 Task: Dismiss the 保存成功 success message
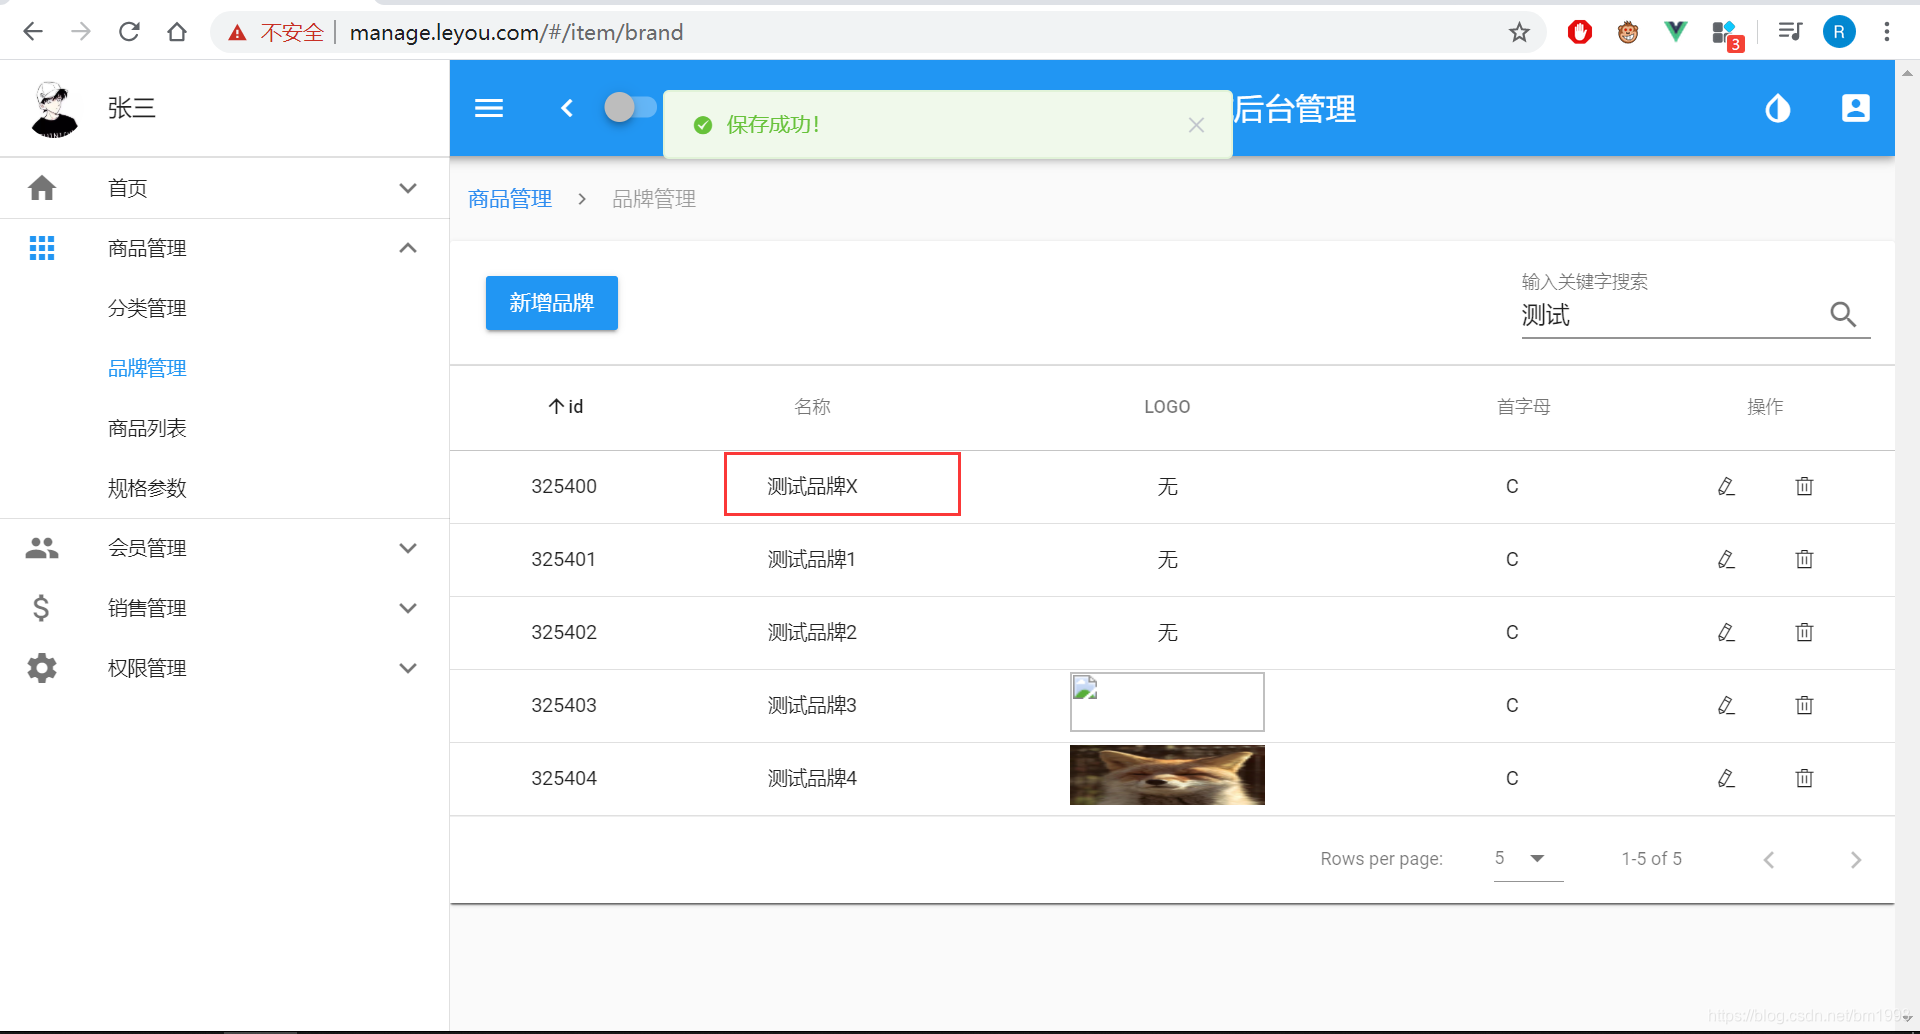click(x=1196, y=124)
